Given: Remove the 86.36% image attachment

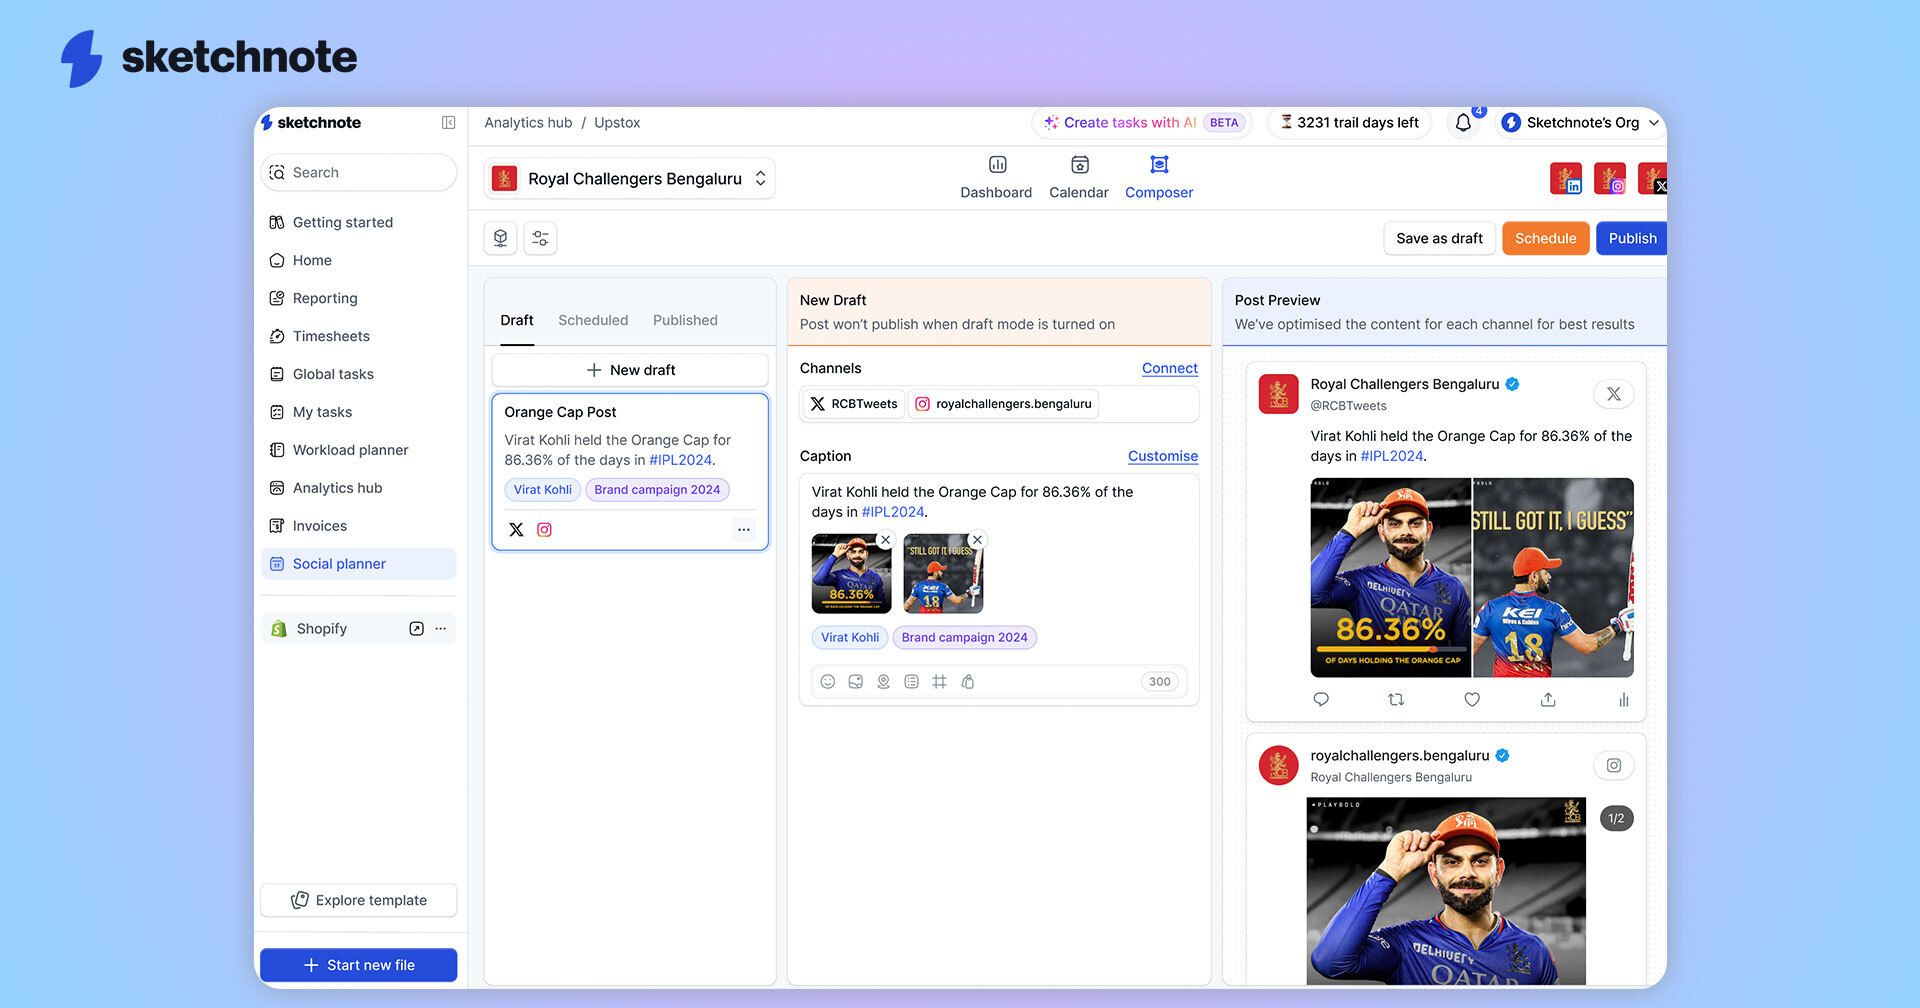Looking at the screenshot, I should [x=885, y=540].
